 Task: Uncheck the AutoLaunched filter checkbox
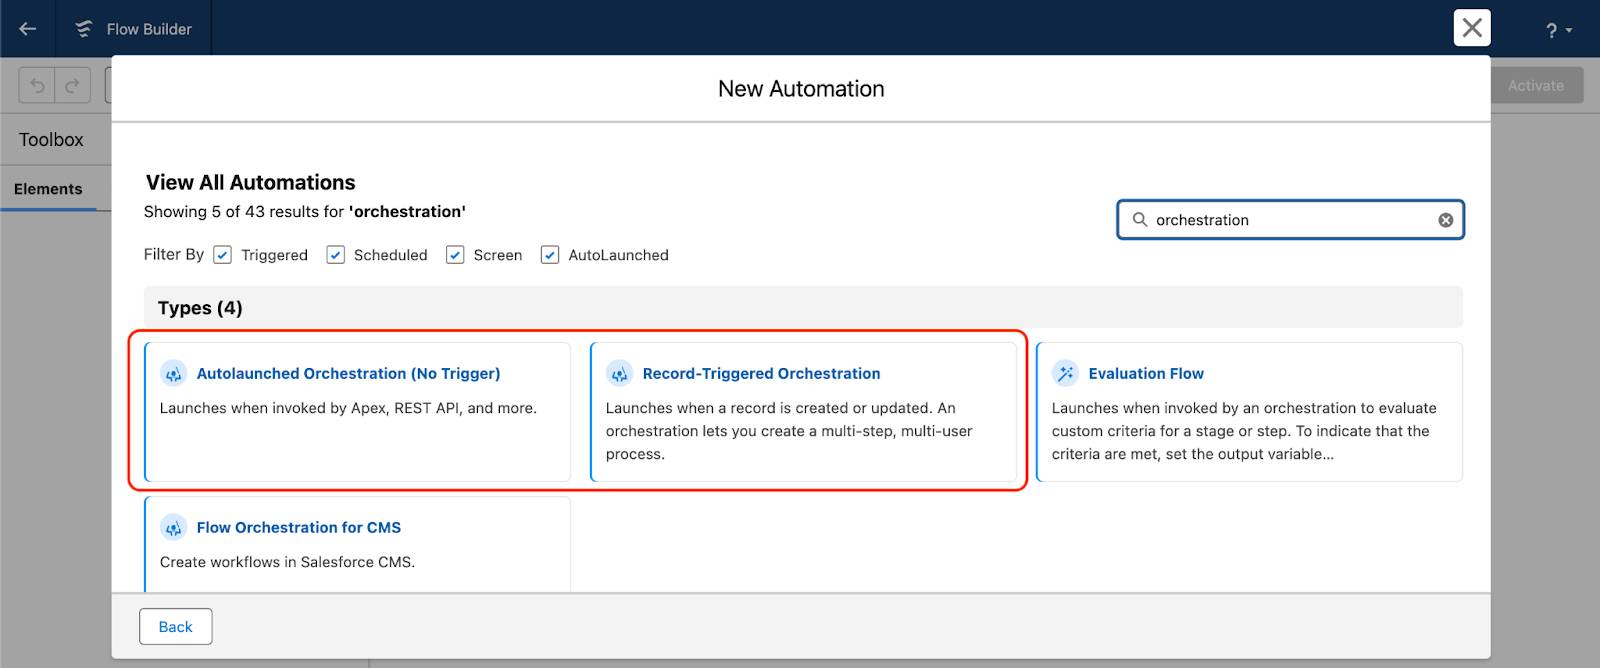click(550, 255)
